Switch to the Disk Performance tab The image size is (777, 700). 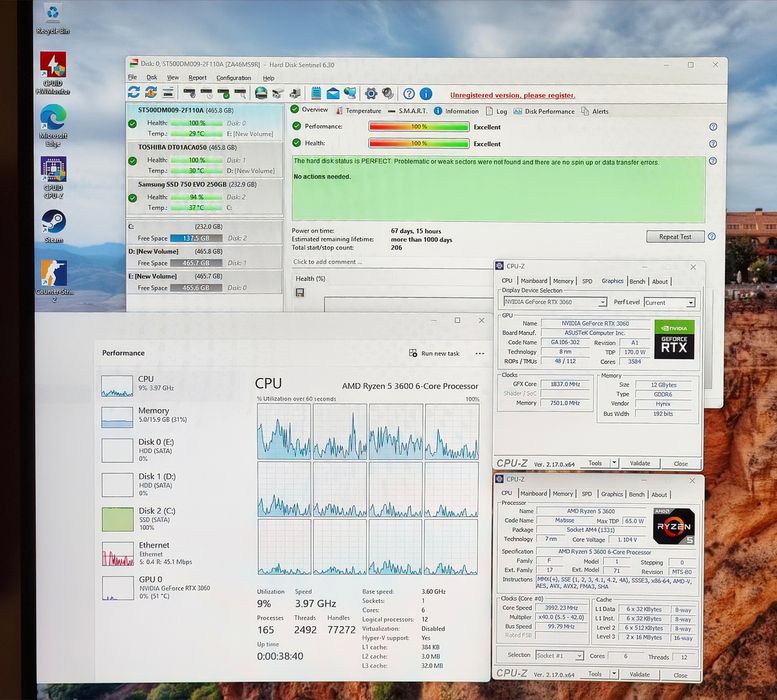click(544, 111)
